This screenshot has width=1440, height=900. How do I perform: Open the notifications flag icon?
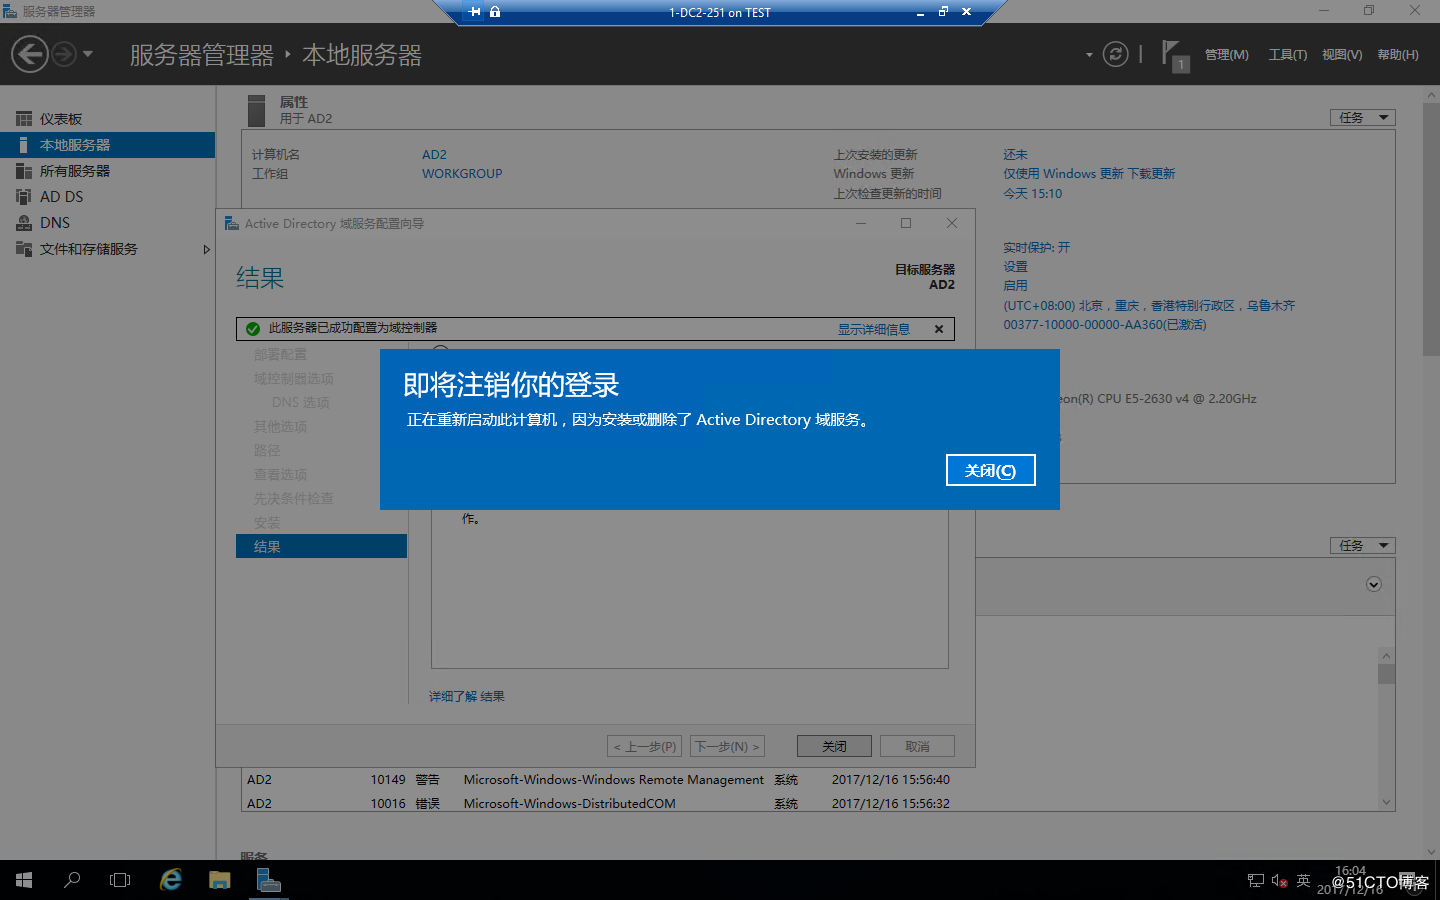point(1175,55)
